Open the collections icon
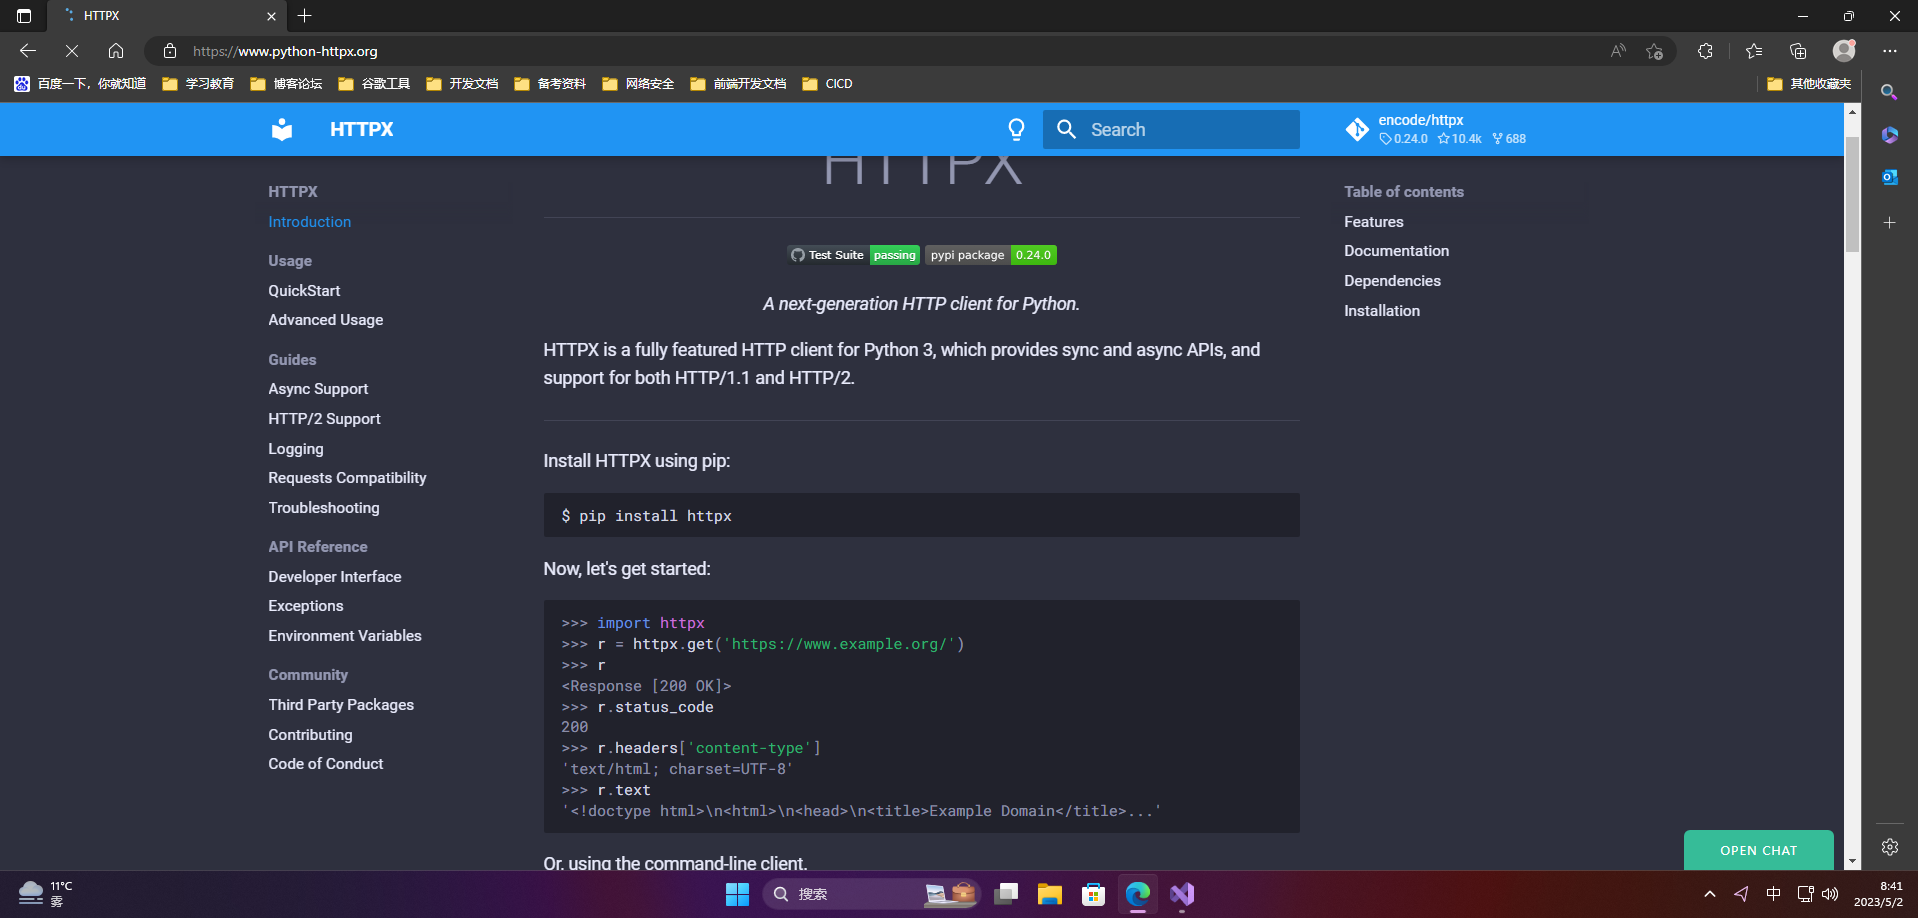The image size is (1918, 918). 1798,51
